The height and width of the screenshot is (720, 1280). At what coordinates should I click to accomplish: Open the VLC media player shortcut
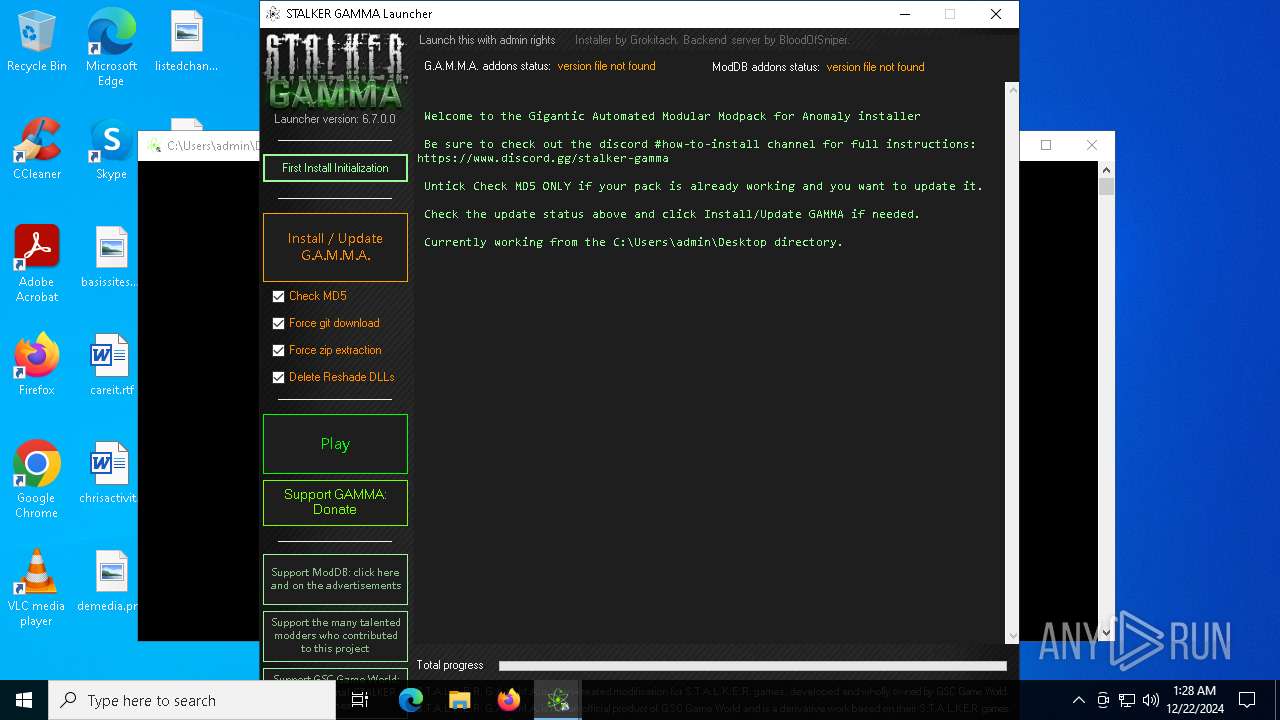click(x=37, y=588)
